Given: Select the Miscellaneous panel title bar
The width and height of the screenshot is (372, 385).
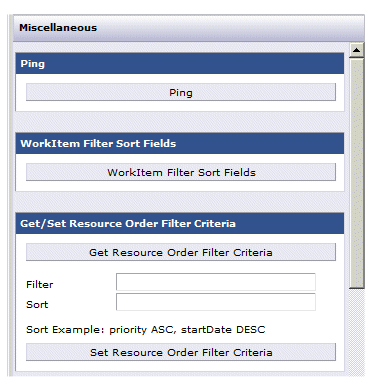Looking at the screenshot, I should (x=189, y=28).
